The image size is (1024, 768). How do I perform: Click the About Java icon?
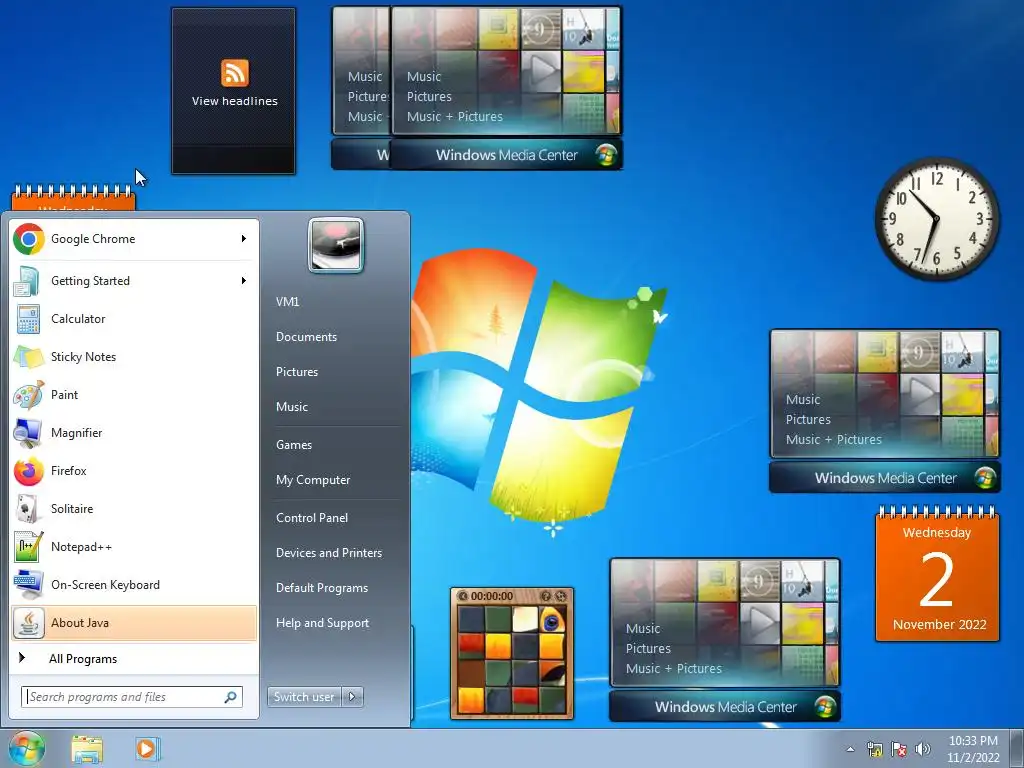click(28, 623)
